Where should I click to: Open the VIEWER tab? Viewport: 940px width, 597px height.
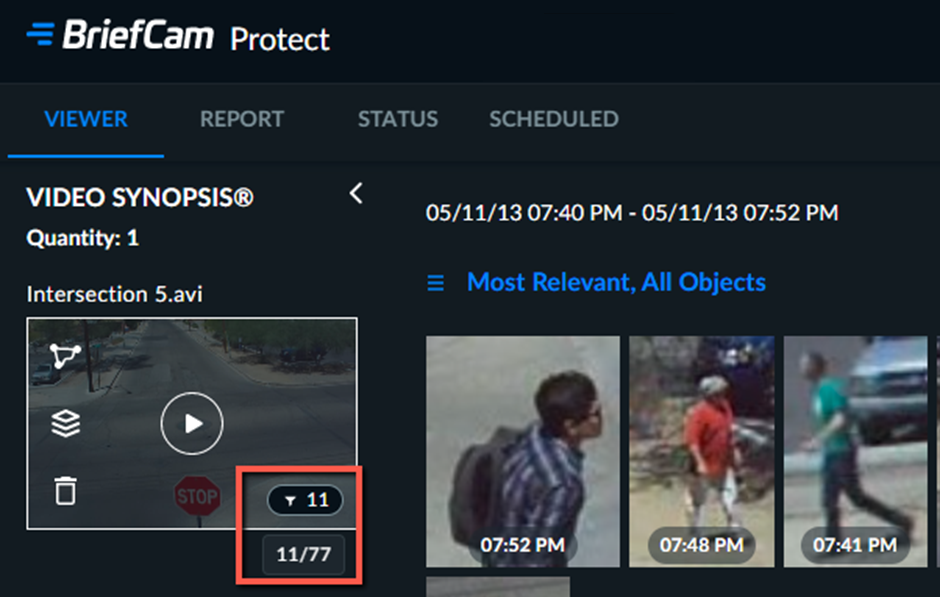[x=86, y=119]
